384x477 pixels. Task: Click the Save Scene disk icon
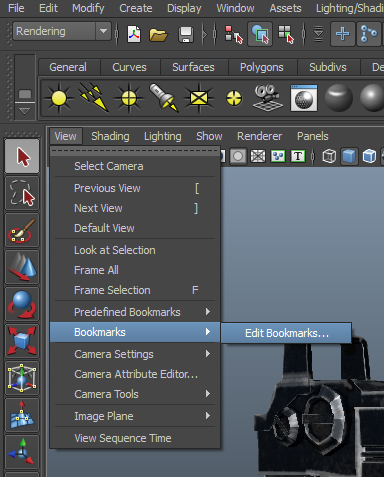point(186,34)
